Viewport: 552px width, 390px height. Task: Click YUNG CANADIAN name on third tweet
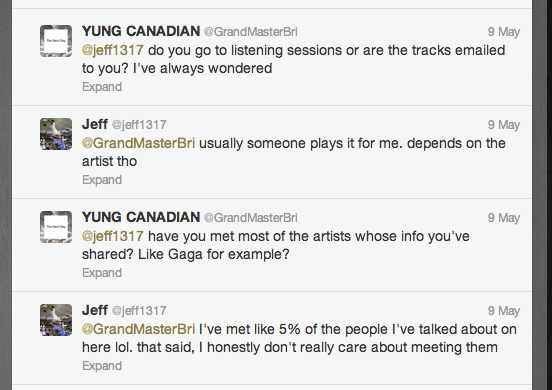[x=141, y=217]
